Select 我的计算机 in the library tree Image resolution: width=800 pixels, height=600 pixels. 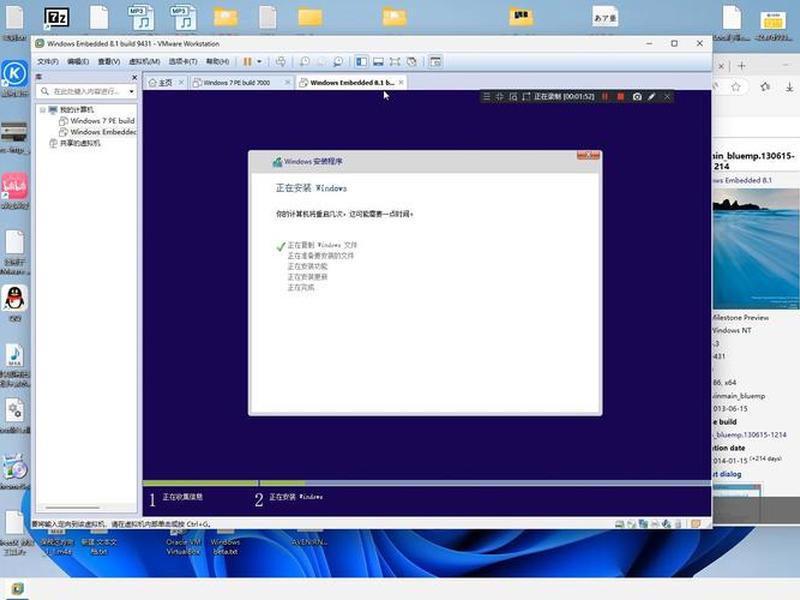point(77,110)
